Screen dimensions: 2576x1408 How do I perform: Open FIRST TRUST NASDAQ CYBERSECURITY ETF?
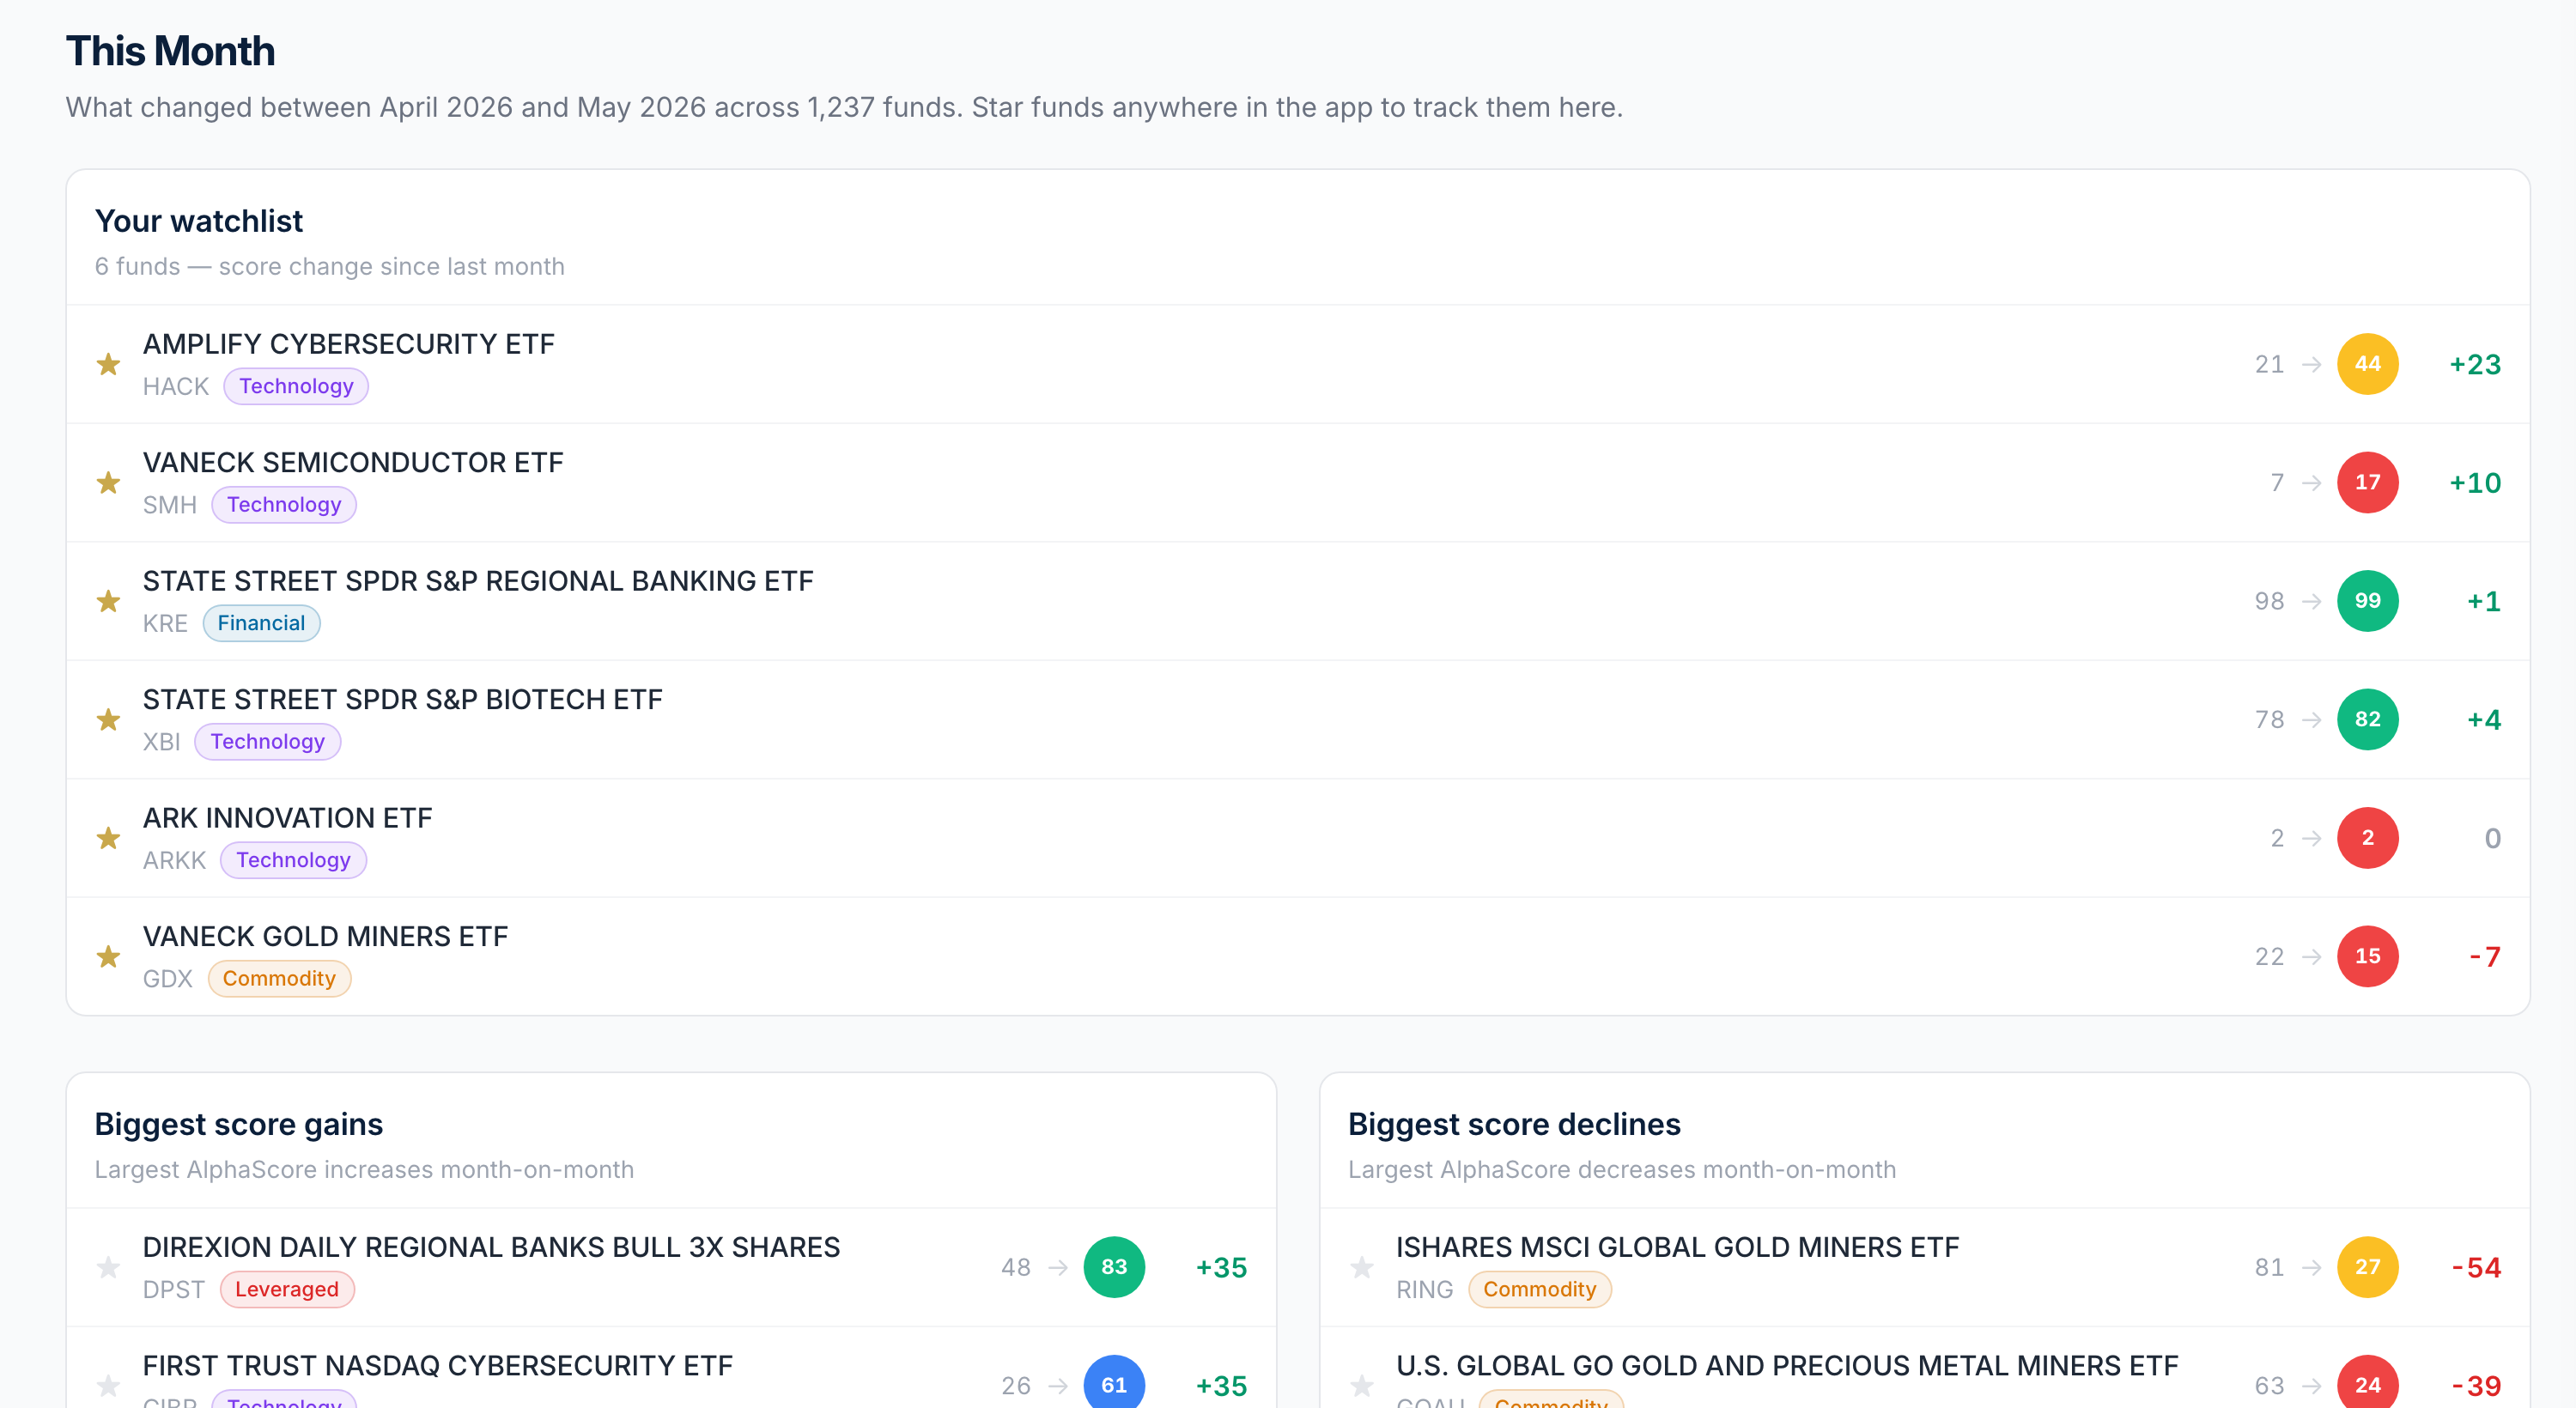(x=438, y=1366)
